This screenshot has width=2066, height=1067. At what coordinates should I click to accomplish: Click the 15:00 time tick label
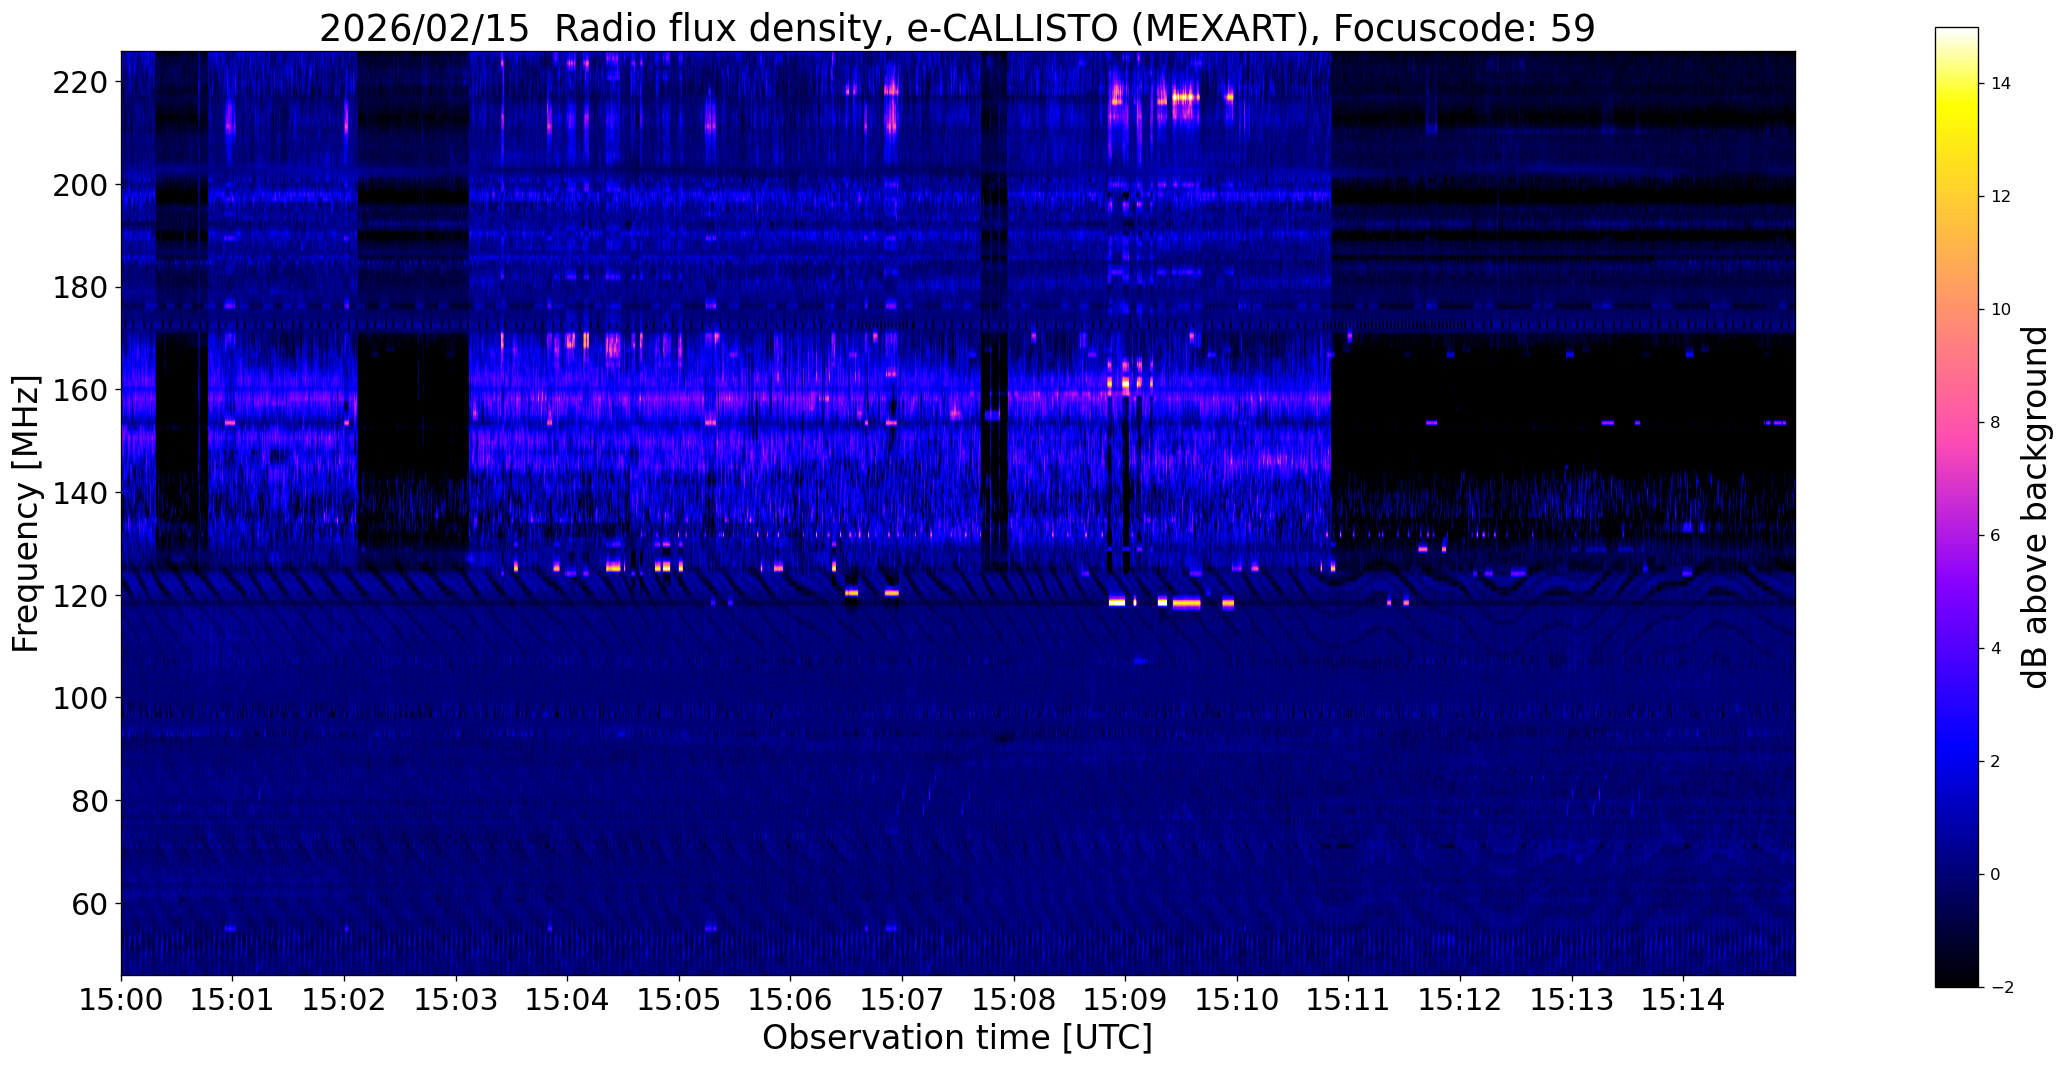pyautogui.click(x=121, y=999)
